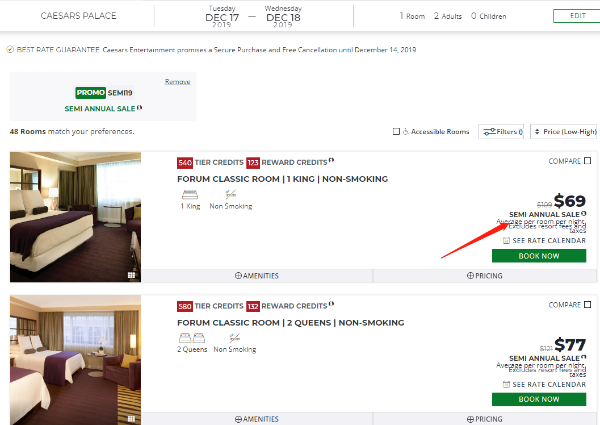The height and width of the screenshot is (425, 600).
Task: Click calendar icon beside $69 rate calendar
Action: pyautogui.click(x=506, y=241)
